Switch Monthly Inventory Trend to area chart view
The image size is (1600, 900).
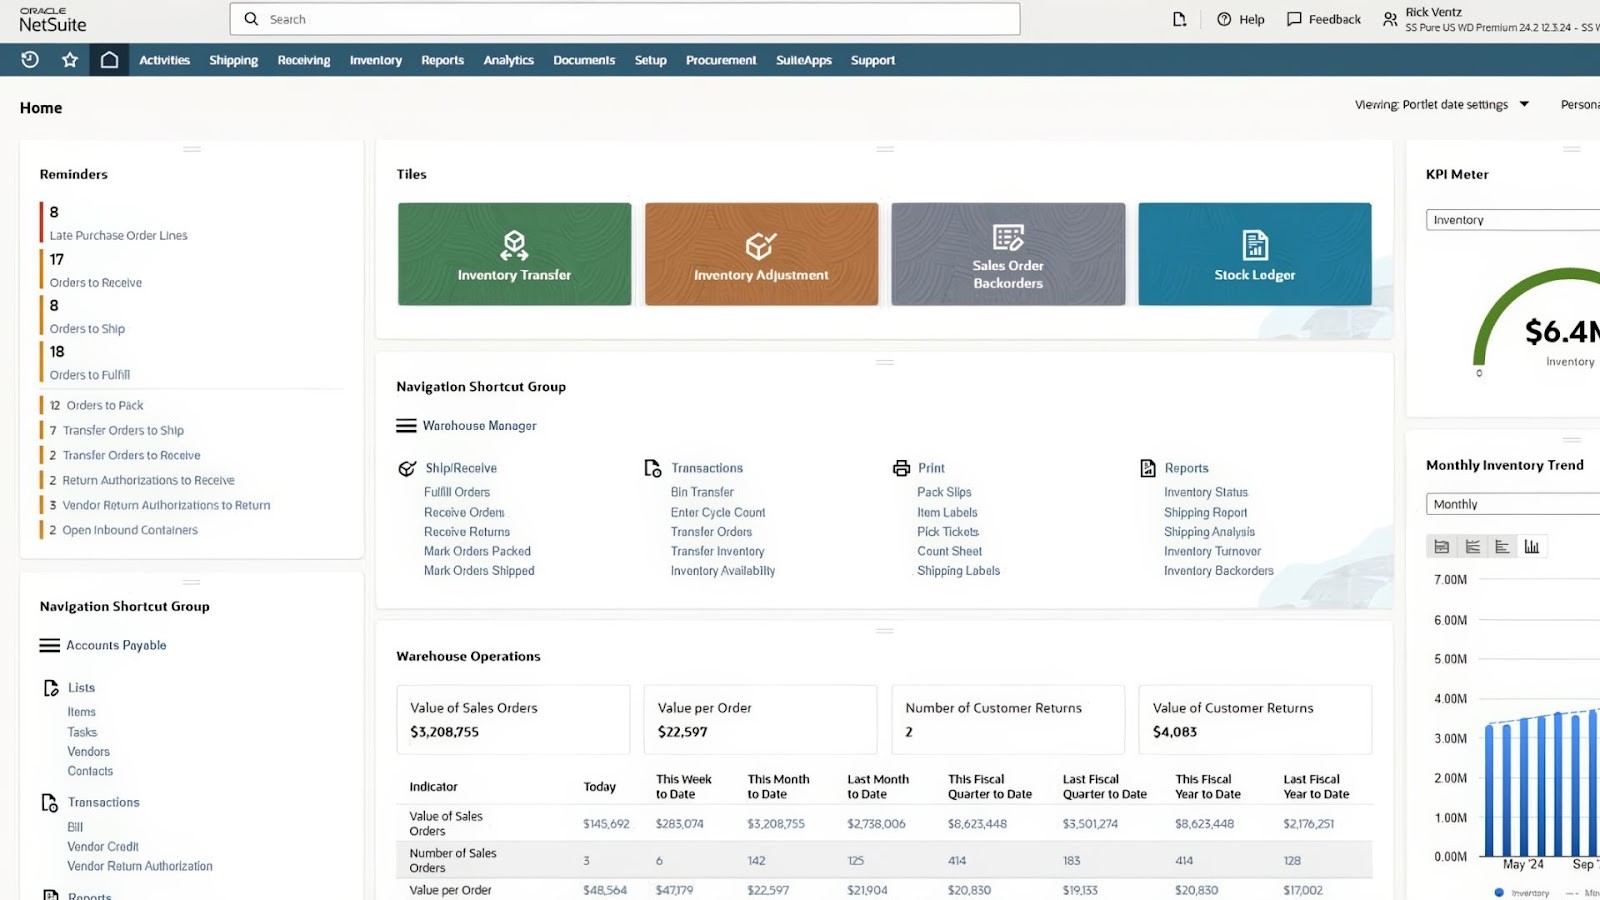1442,546
